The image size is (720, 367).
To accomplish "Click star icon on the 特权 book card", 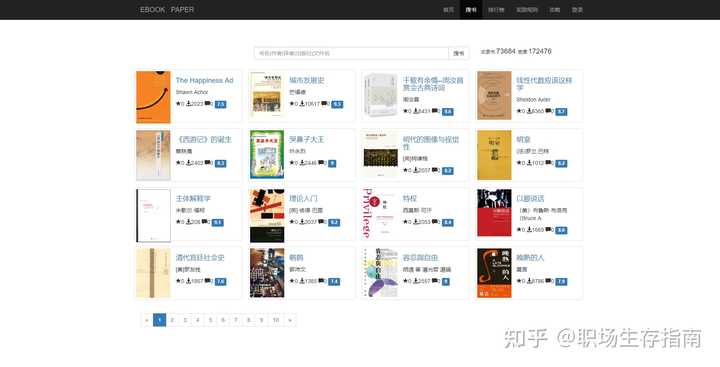I will click(405, 222).
